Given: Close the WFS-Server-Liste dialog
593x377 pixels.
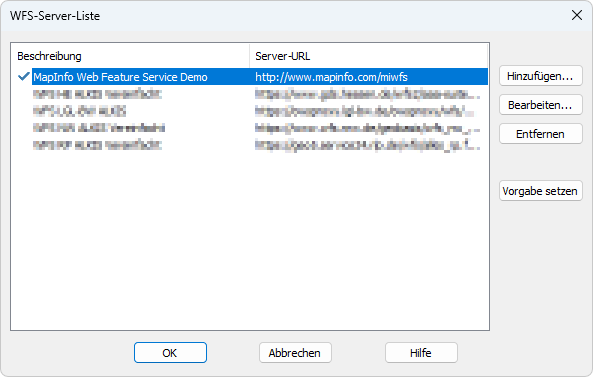Looking at the screenshot, I should point(577,15).
